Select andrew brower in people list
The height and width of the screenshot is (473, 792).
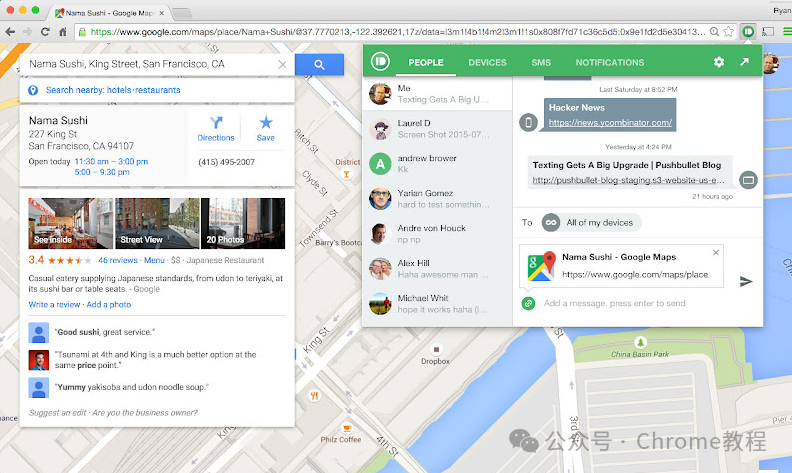[437, 164]
